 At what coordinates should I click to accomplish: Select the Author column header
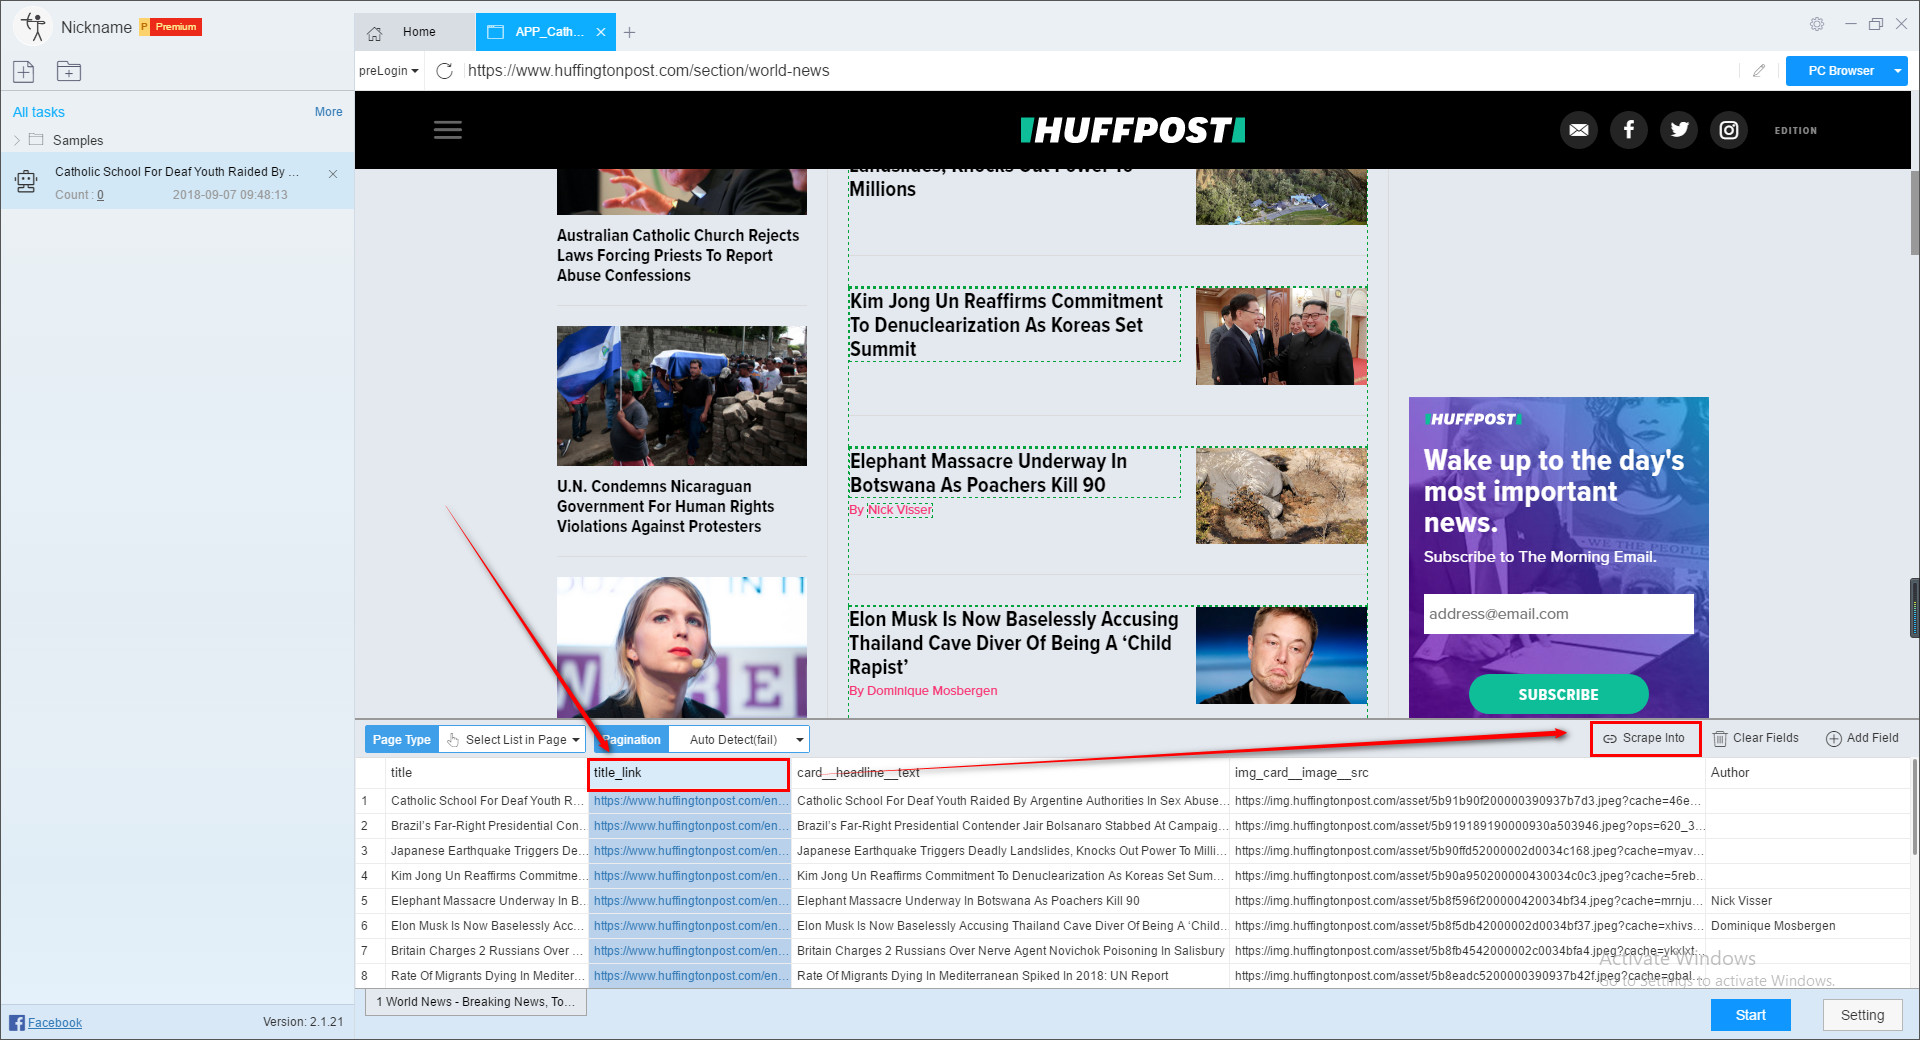tap(1808, 773)
